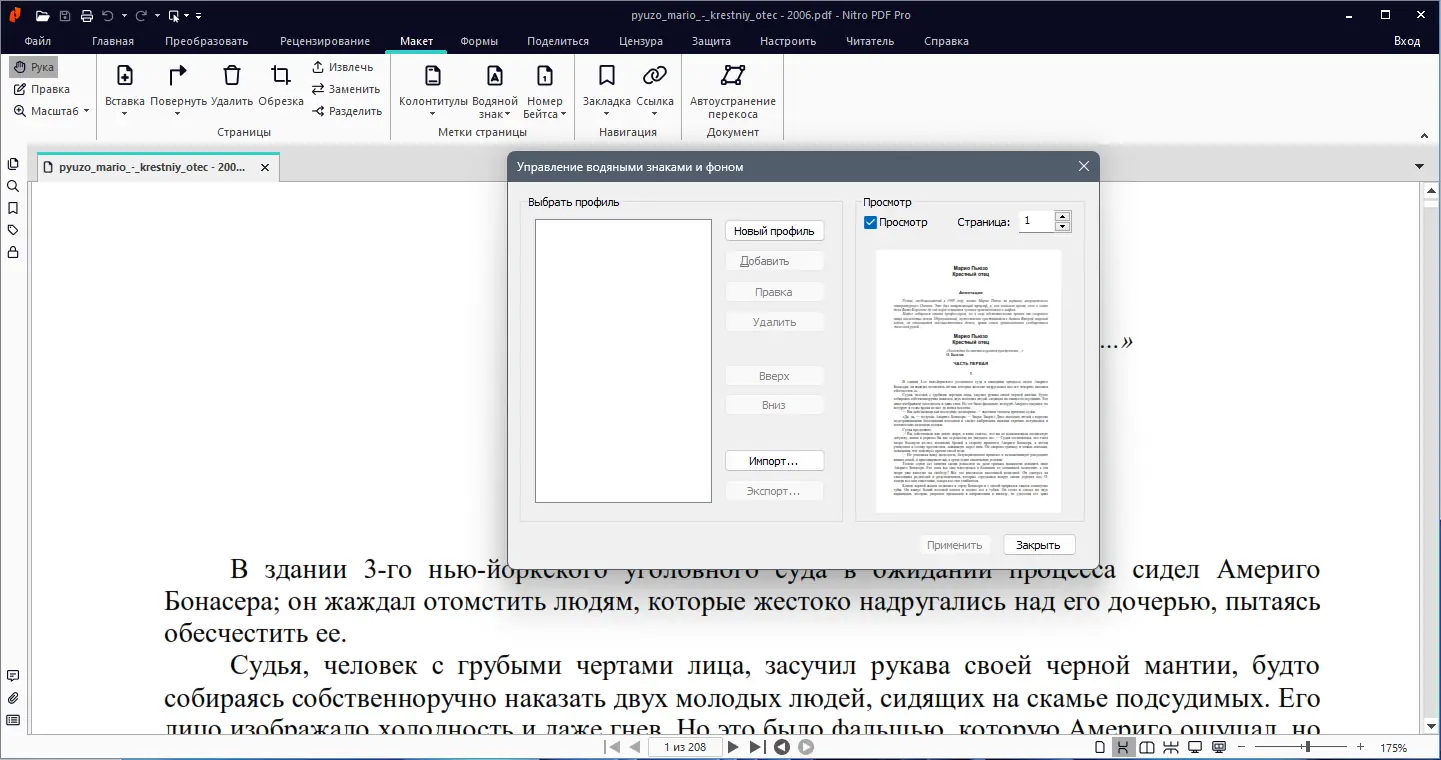
Task: Enable single page view mode in status bar
Action: coord(1100,747)
